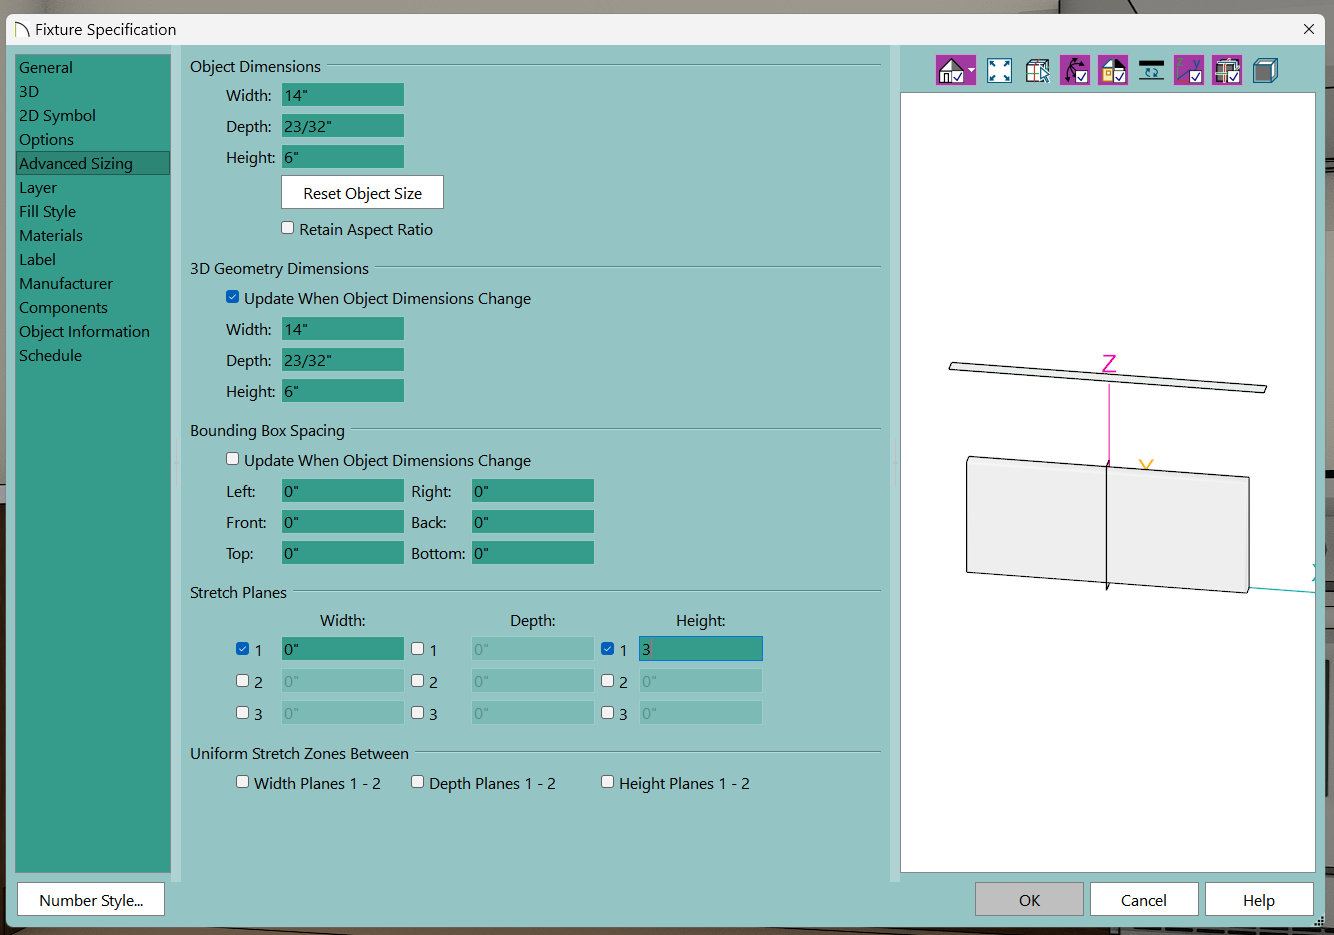Image resolution: width=1334 pixels, height=935 pixels.
Task: Enable Retain Aspect Ratio checkbox
Action: tap(288, 228)
